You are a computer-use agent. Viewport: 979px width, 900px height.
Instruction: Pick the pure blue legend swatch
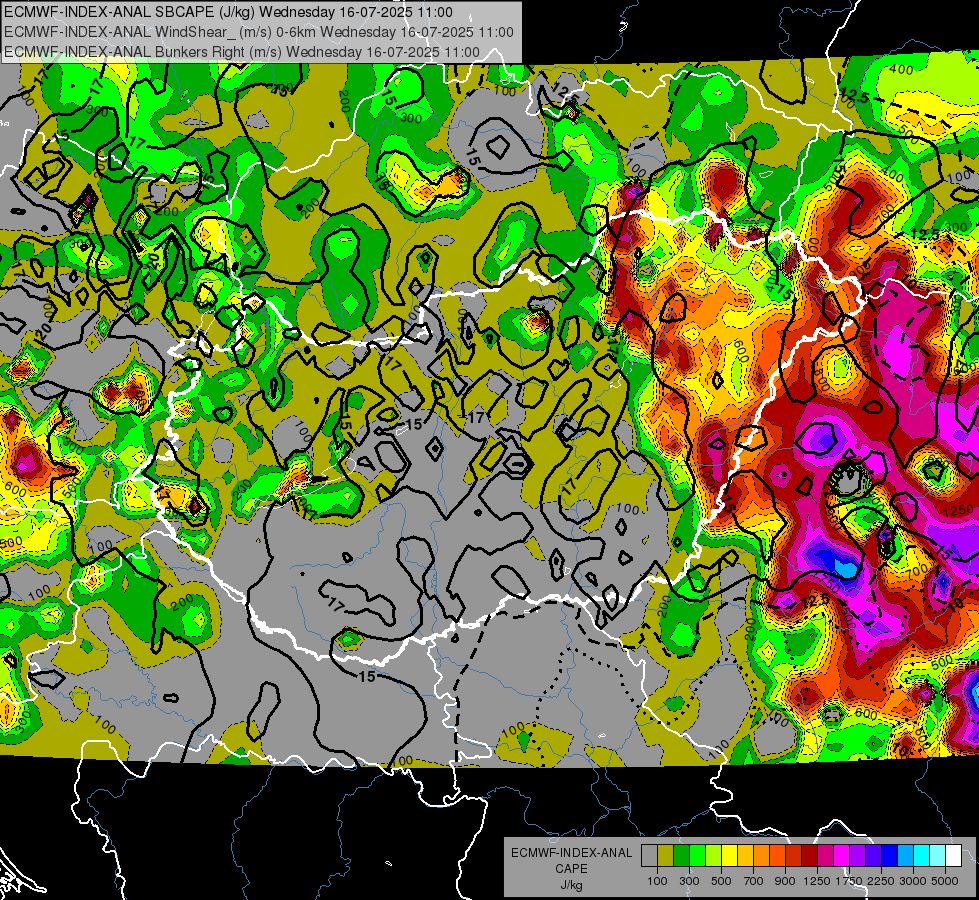coord(889,856)
